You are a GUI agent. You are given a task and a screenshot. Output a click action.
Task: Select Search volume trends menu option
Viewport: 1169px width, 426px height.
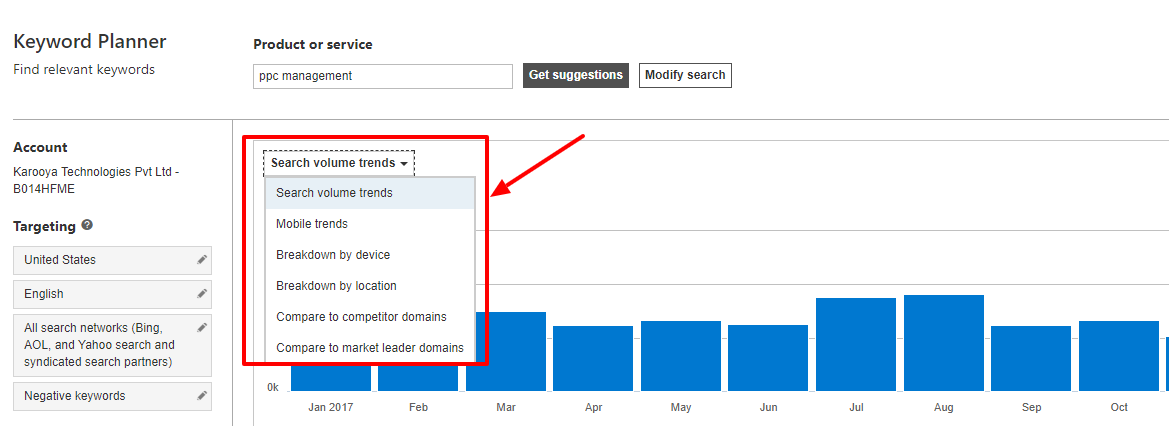point(370,192)
